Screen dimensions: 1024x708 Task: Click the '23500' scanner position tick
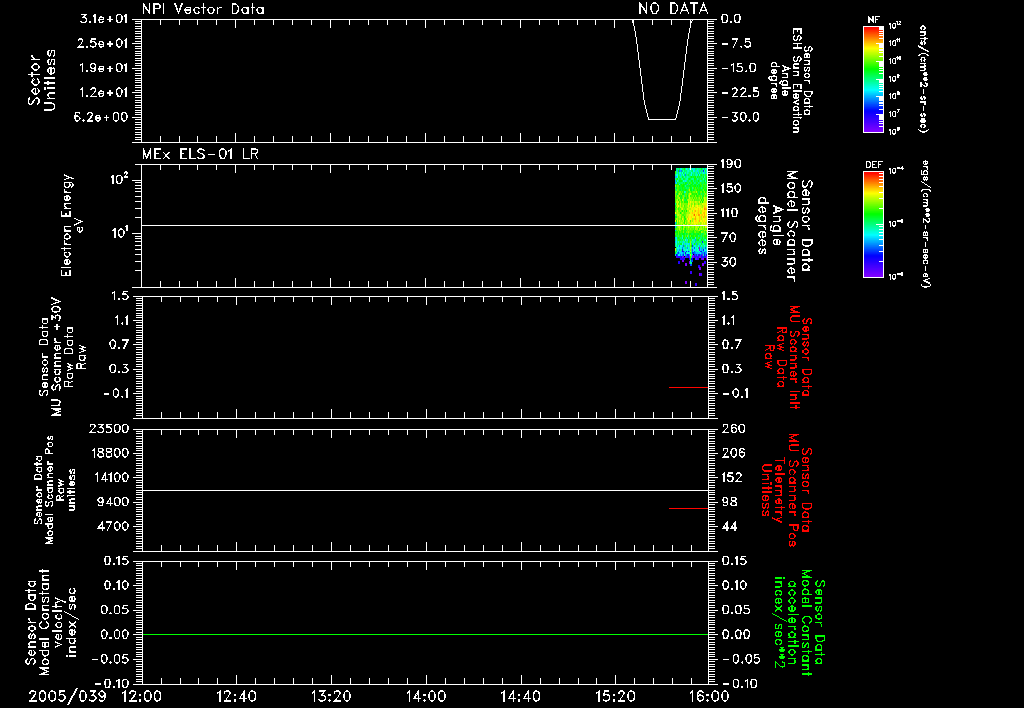pyautogui.click(x=108, y=428)
